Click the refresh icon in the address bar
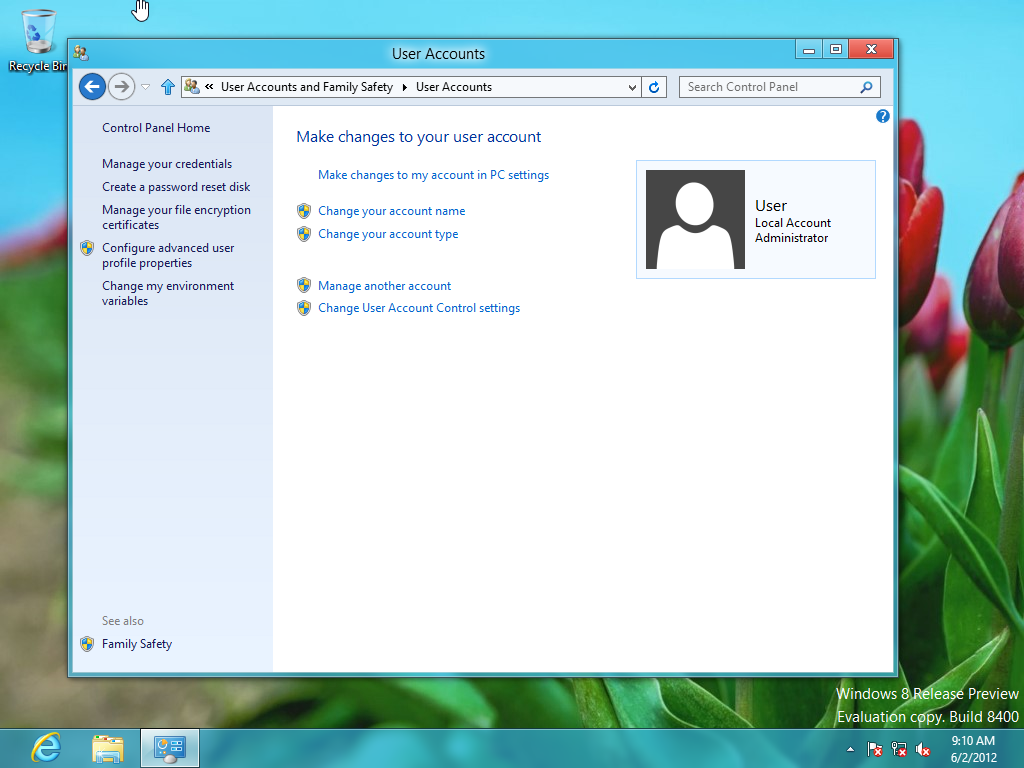This screenshot has width=1024, height=768. click(x=654, y=86)
